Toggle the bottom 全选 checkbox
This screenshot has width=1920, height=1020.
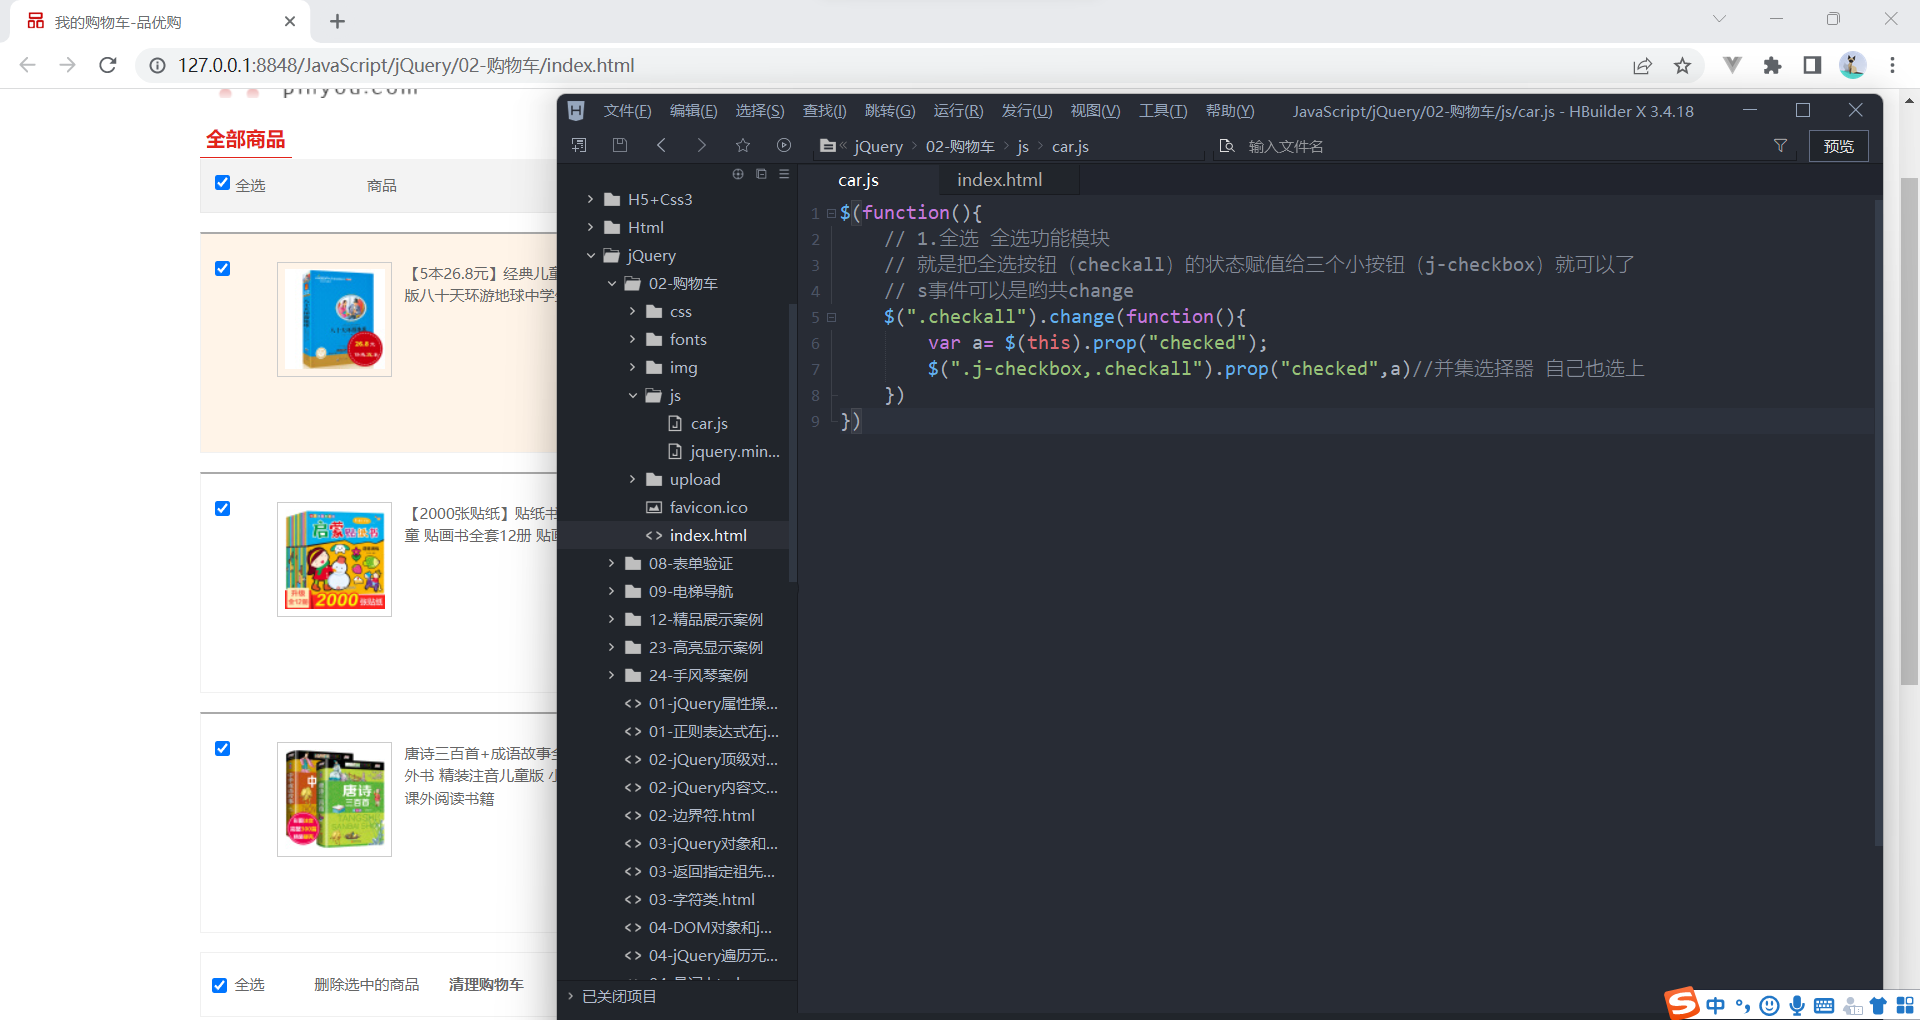219,984
